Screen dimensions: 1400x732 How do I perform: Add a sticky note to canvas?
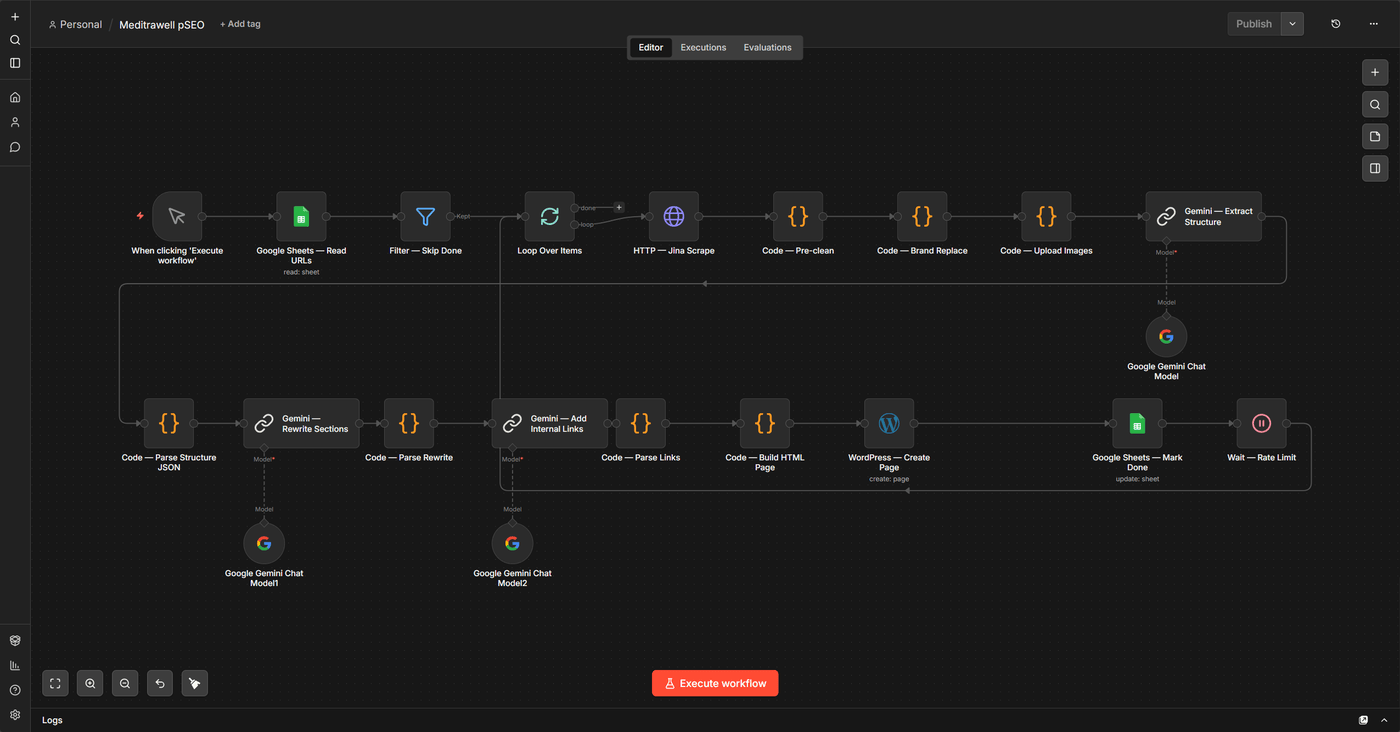[x=1375, y=136]
